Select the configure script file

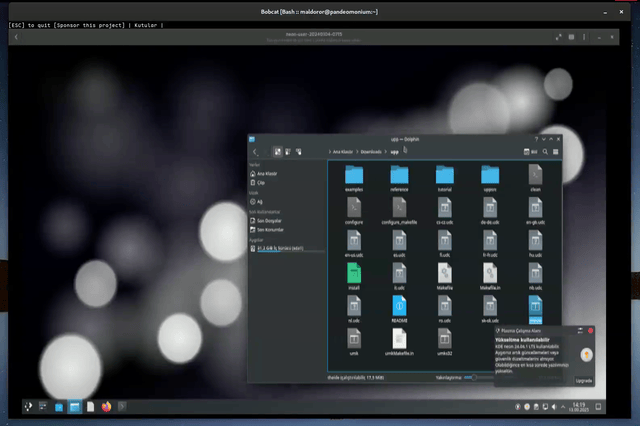(x=354, y=209)
